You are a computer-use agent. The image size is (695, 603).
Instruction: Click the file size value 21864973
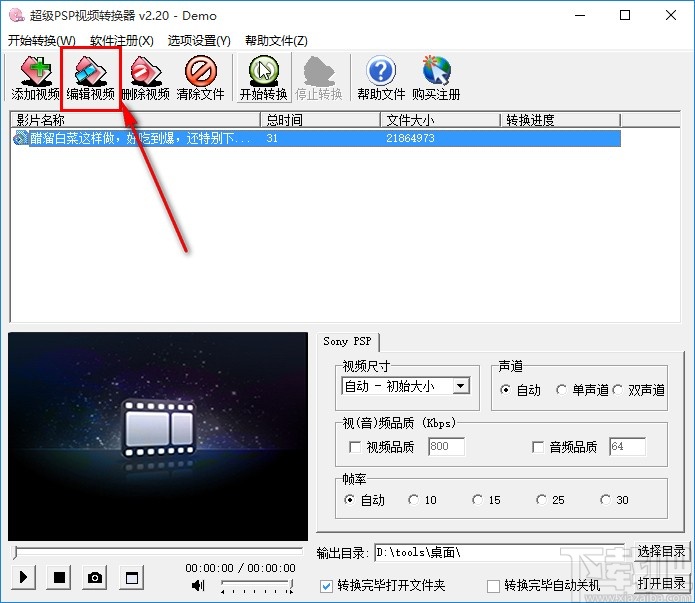coord(410,138)
